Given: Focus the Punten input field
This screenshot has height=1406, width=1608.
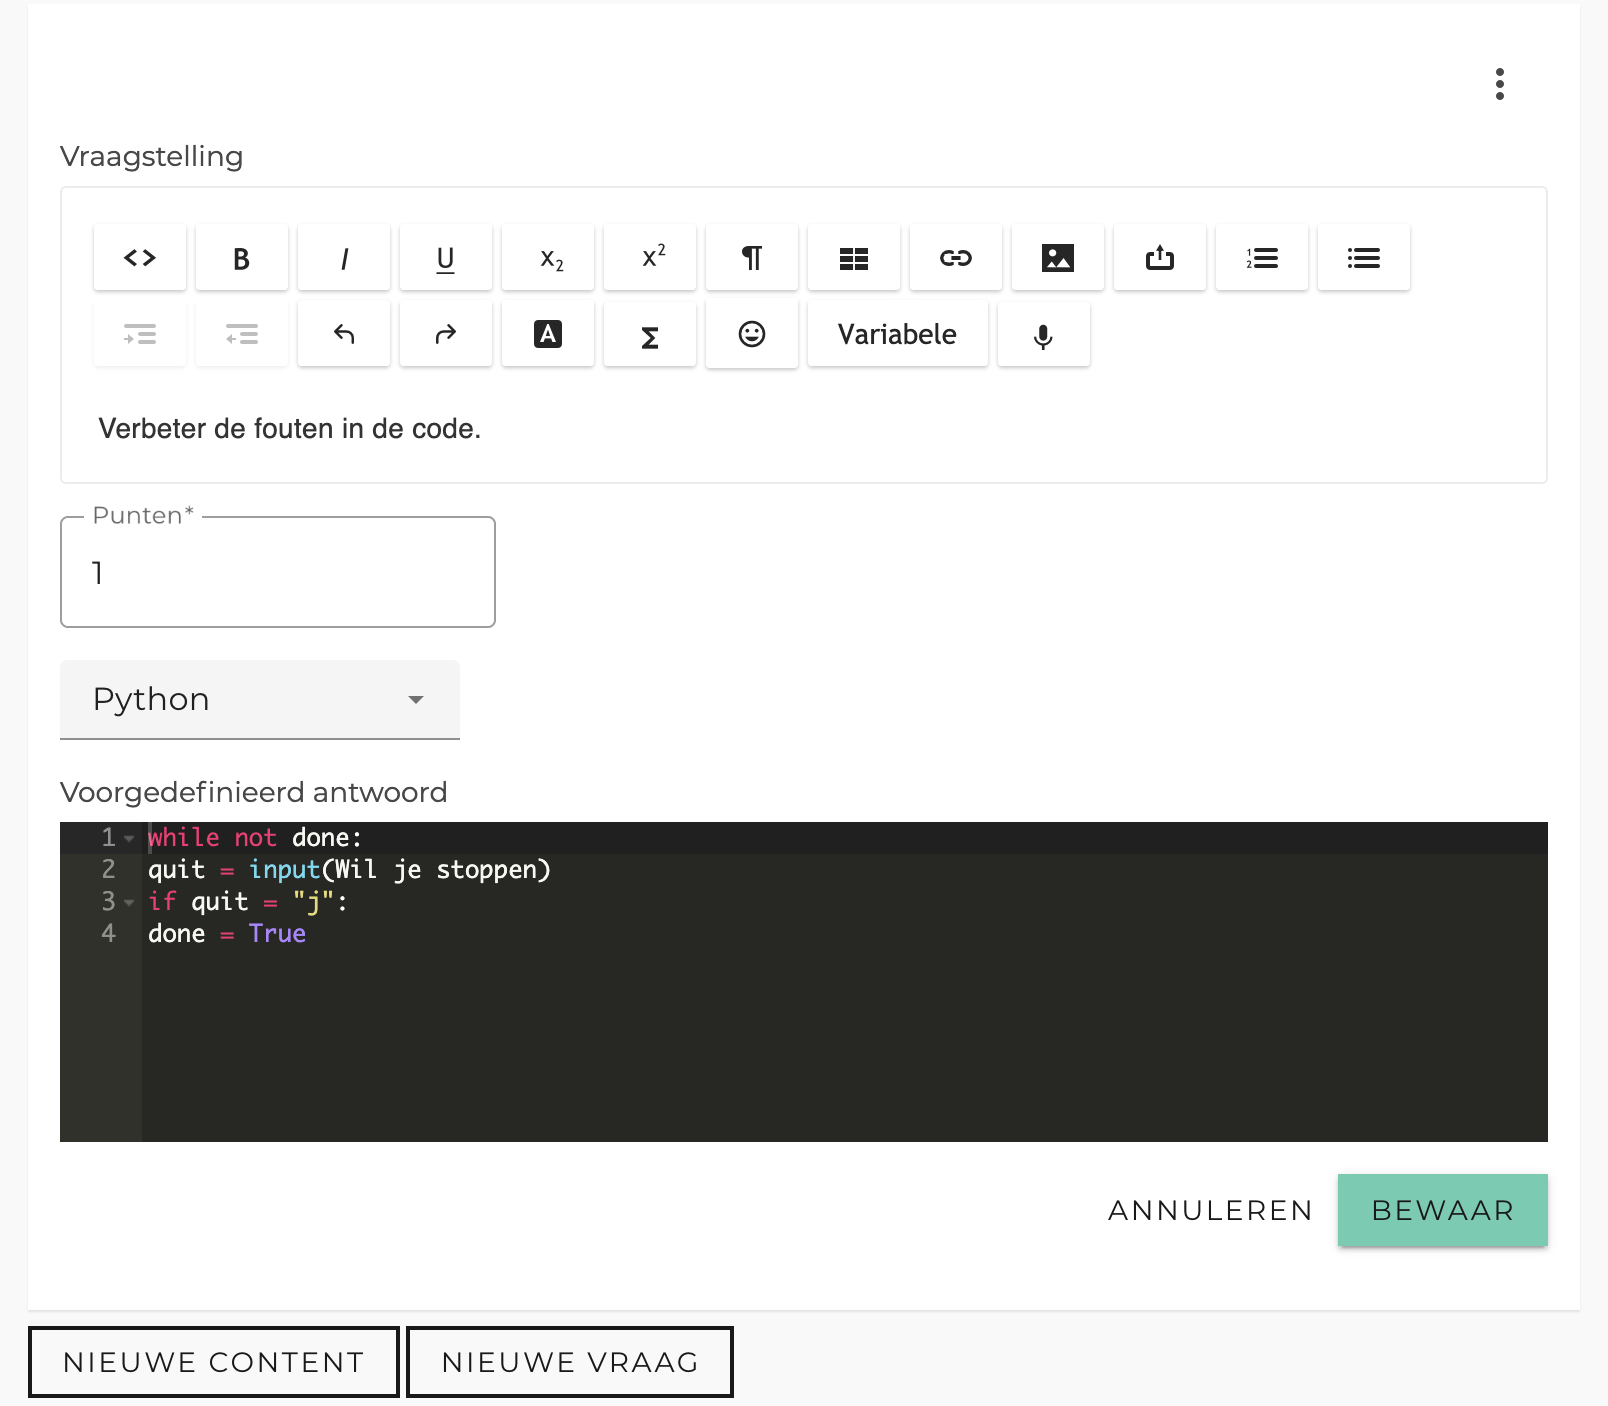Looking at the screenshot, I should tap(278, 572).
